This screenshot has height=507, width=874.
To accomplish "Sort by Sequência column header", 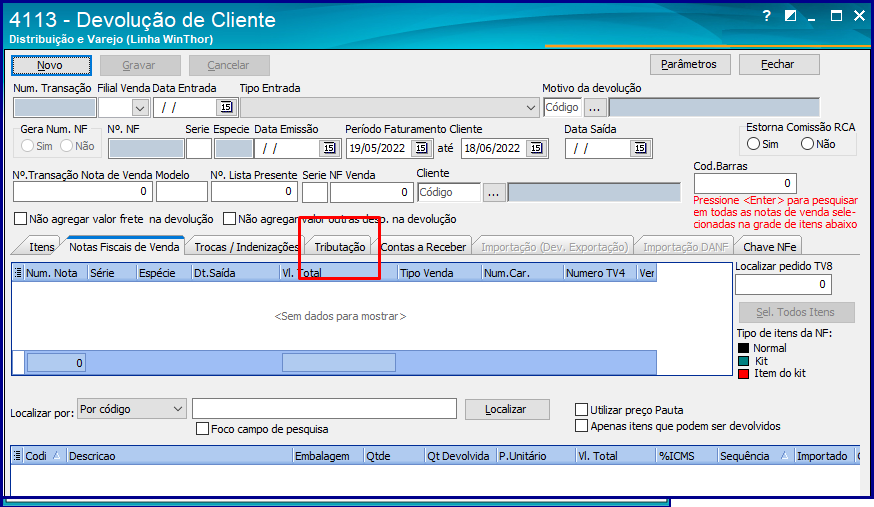I will [x=755, y=456].
